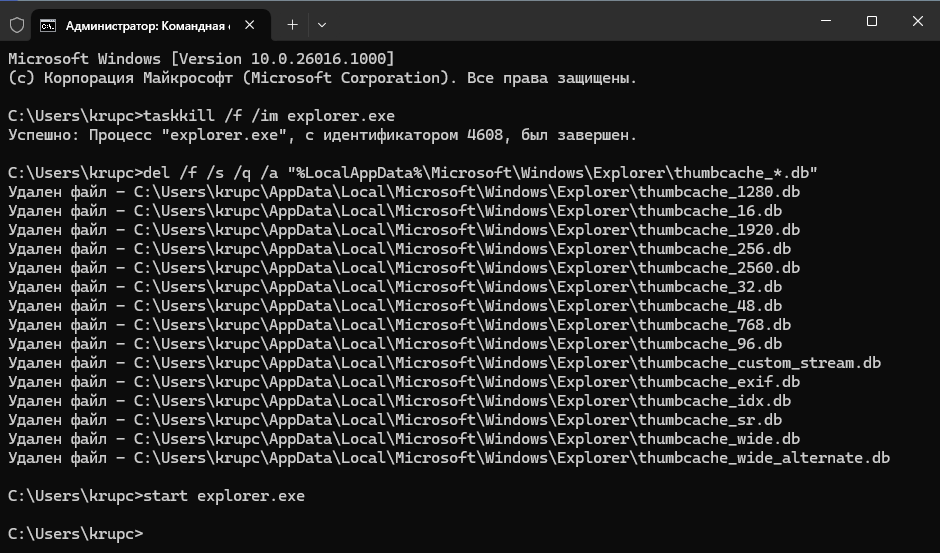Click the thumbcache_1280.db deleted file line

(x=403, y=191)
